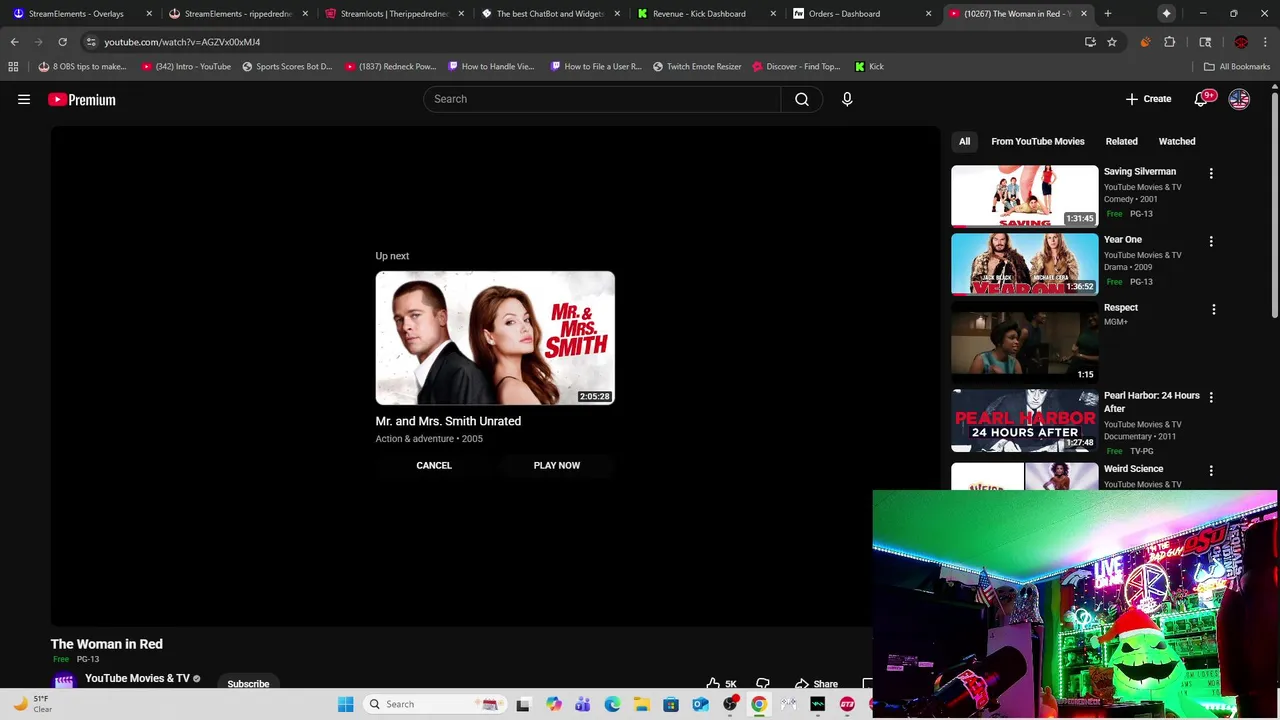The height and width of the screenshot is (720, 1280).
Task: Open Year One movie thumbnail
Action: point(1024,264)
